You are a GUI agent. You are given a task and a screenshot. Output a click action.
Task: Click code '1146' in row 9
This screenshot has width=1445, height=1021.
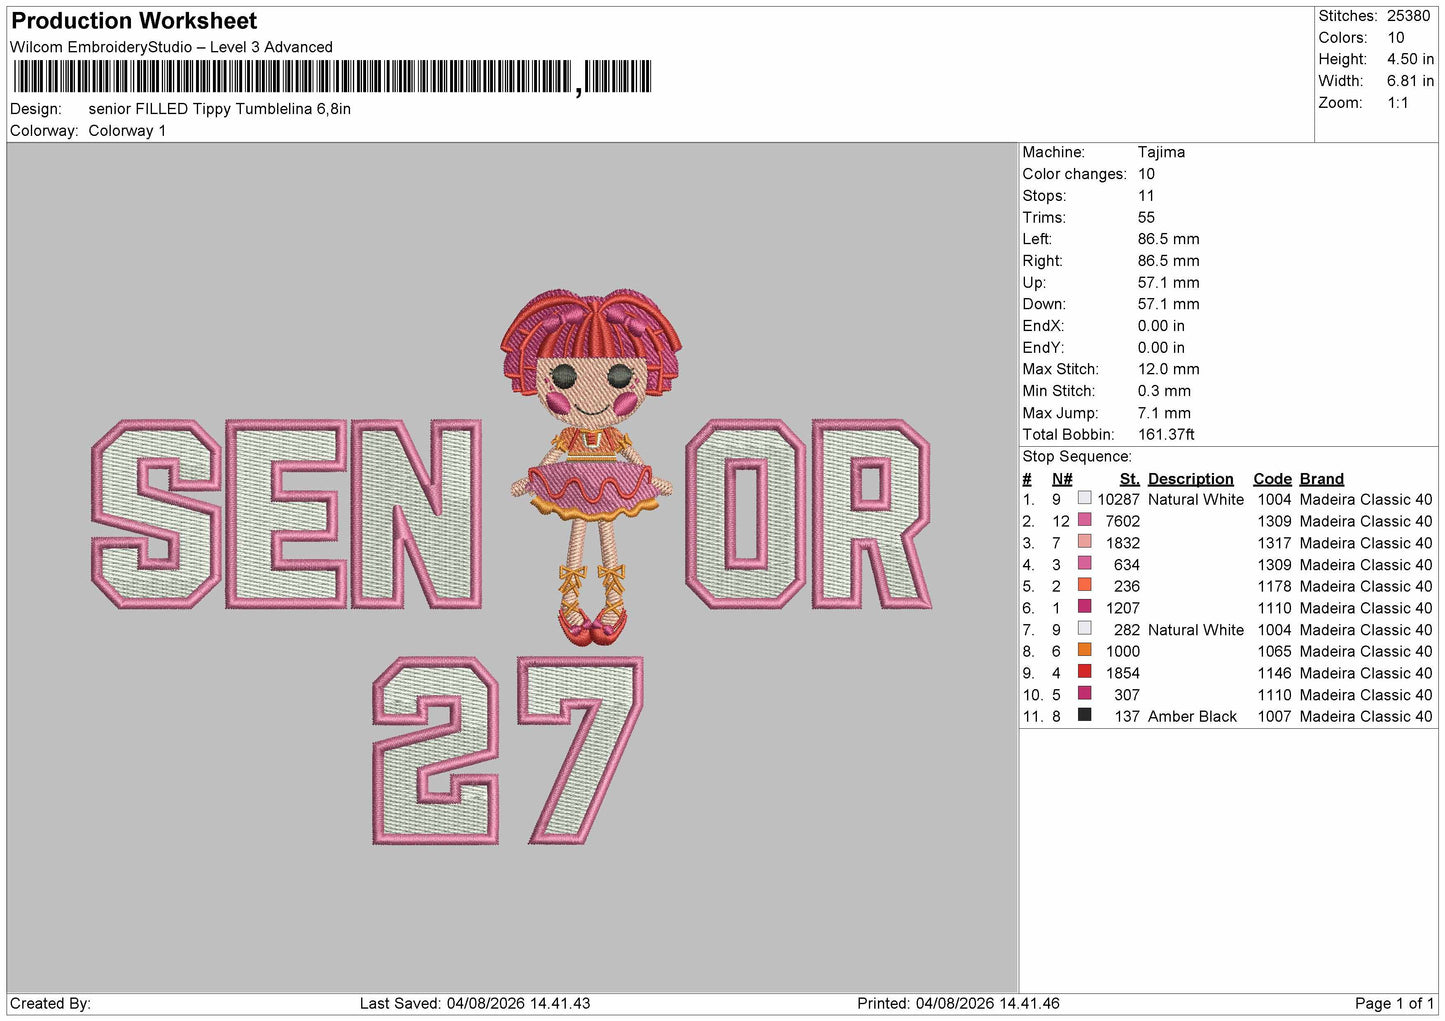[1274, 673]
